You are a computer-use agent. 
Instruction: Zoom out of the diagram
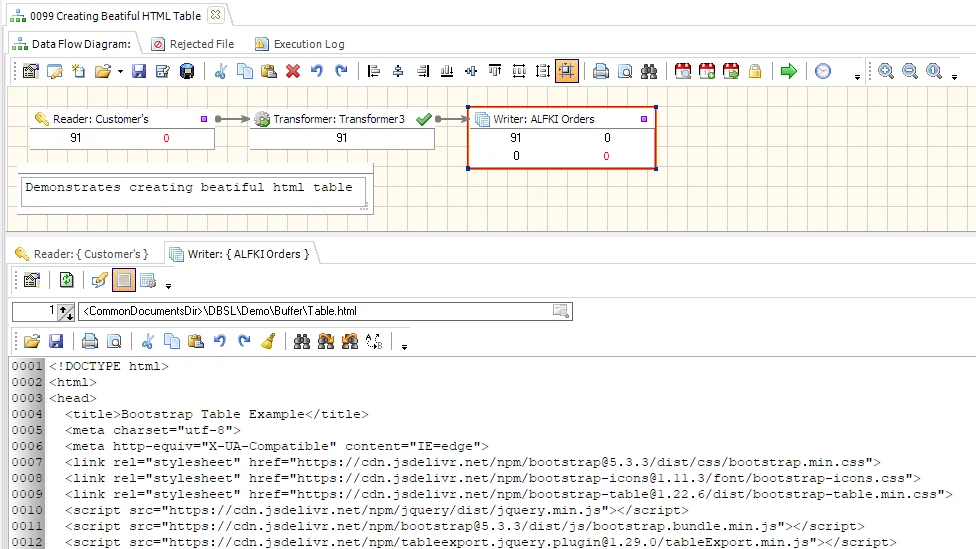pyautogui.click(x=910, y=71)
